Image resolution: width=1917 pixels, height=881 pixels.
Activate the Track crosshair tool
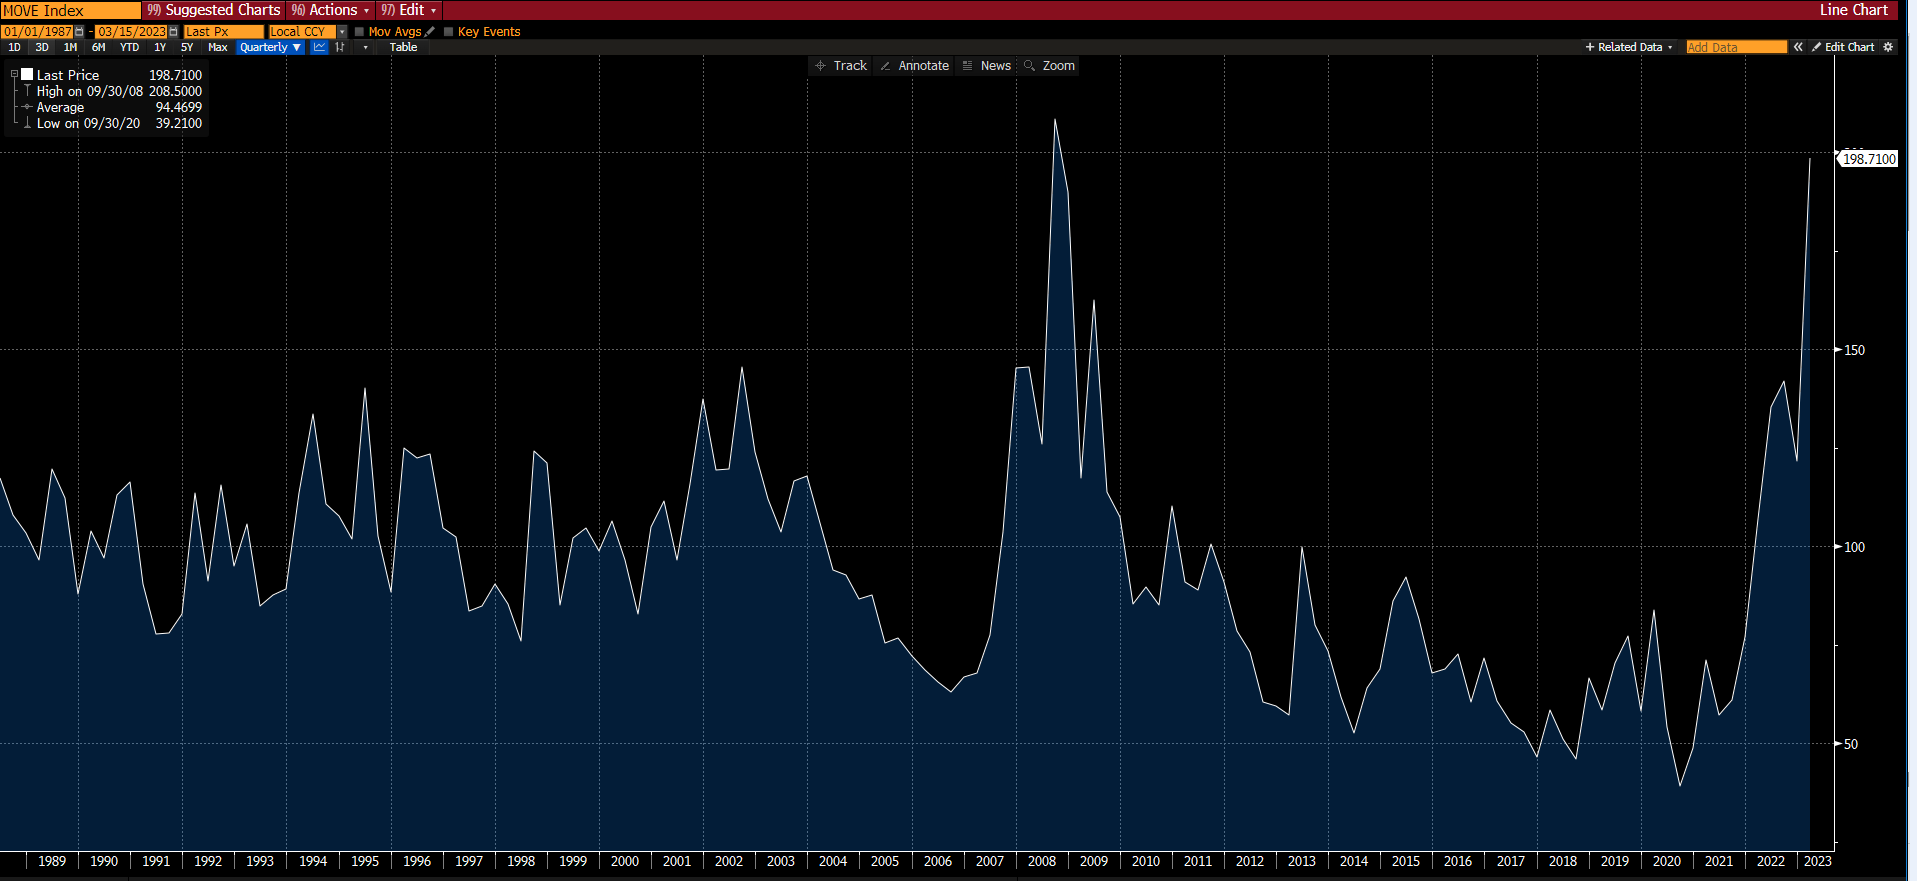pyautogui.click(x=841, y=66)
